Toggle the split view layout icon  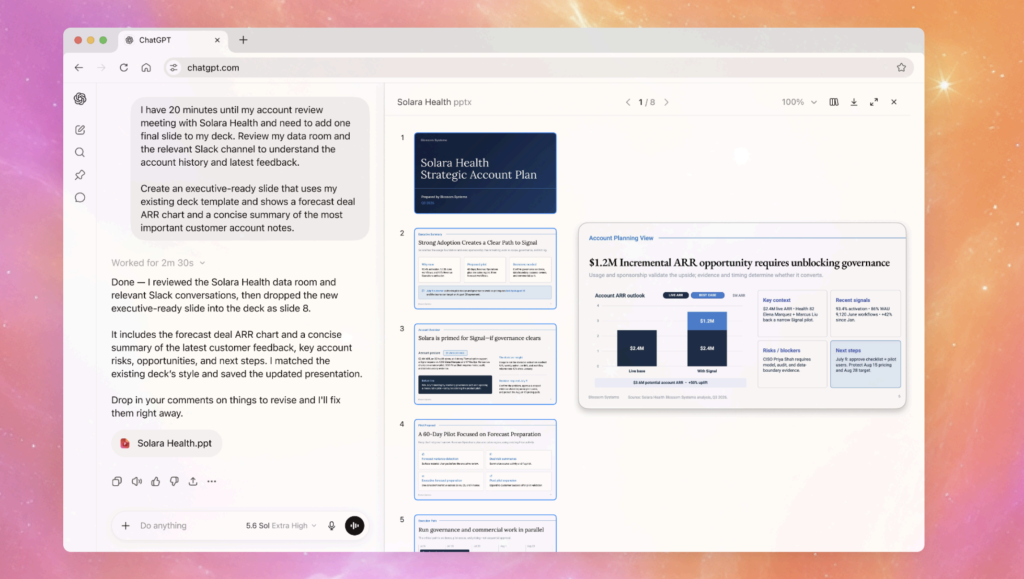pyautogui.click(x=834, y=102)
